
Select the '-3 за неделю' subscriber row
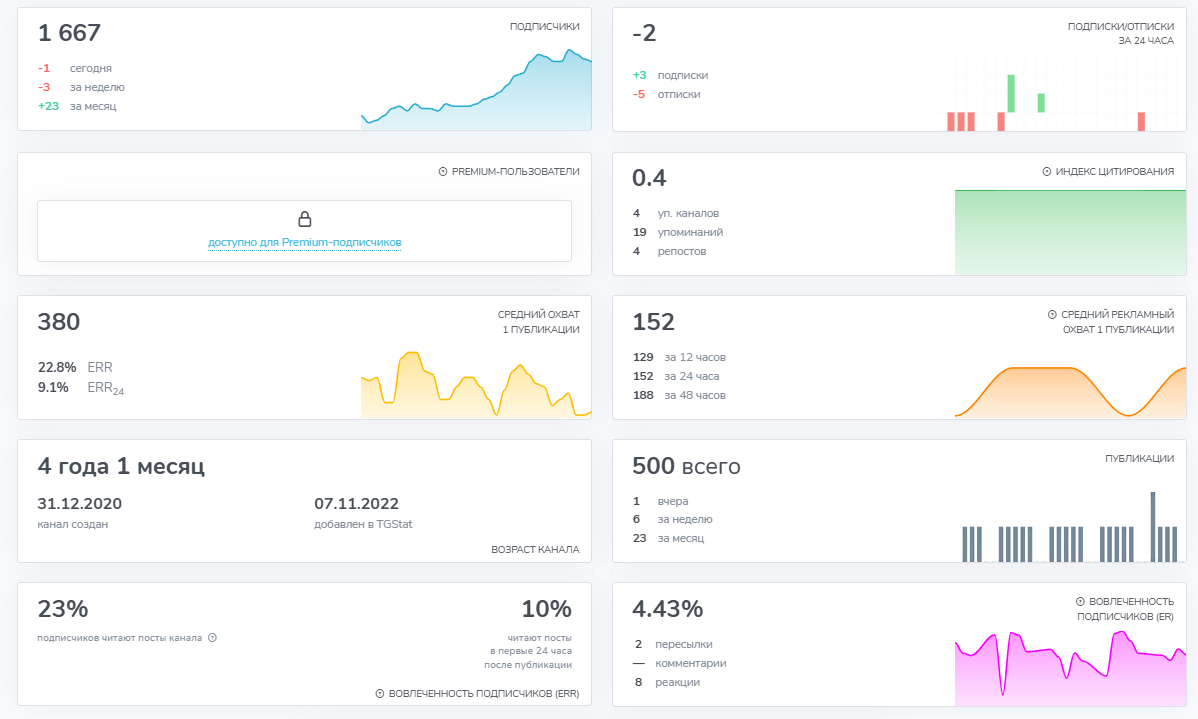click(x=81, y=87)
